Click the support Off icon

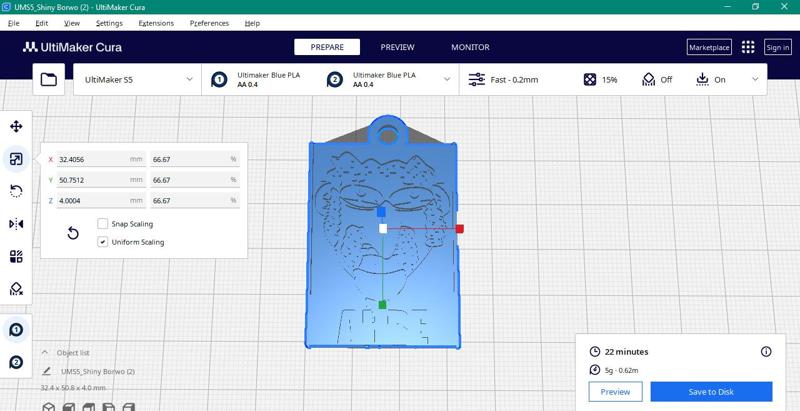pos(648,80)
